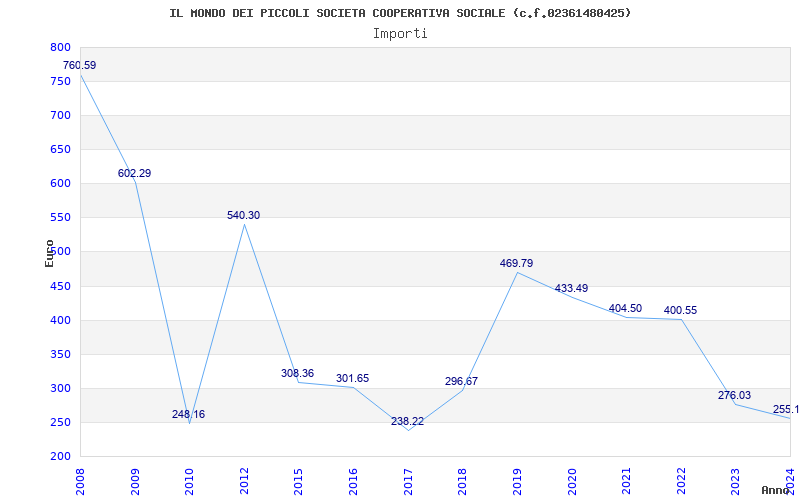This screenshot has height=500, width=800.
Task: Select the Euro y-axis title
Action: [x=49, y=253]
